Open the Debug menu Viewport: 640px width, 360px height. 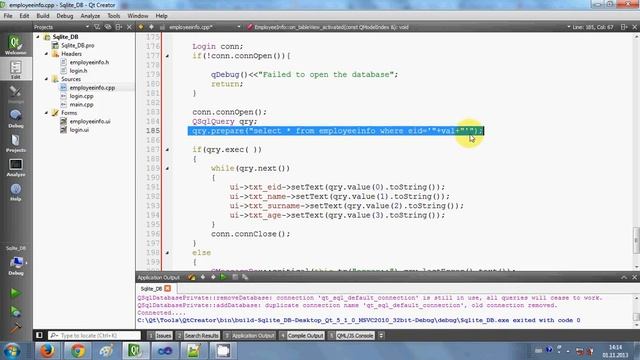pyautogui.click(x=64, y=16)
